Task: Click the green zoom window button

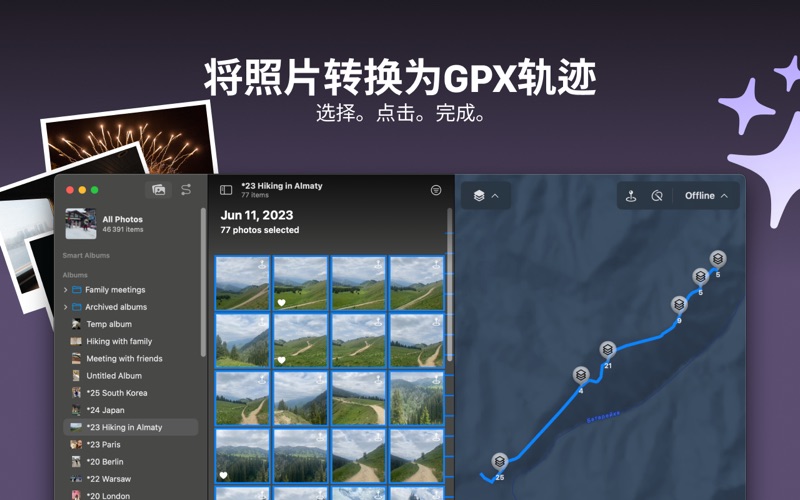Action: pyautogui.click(x=94, y=190)
